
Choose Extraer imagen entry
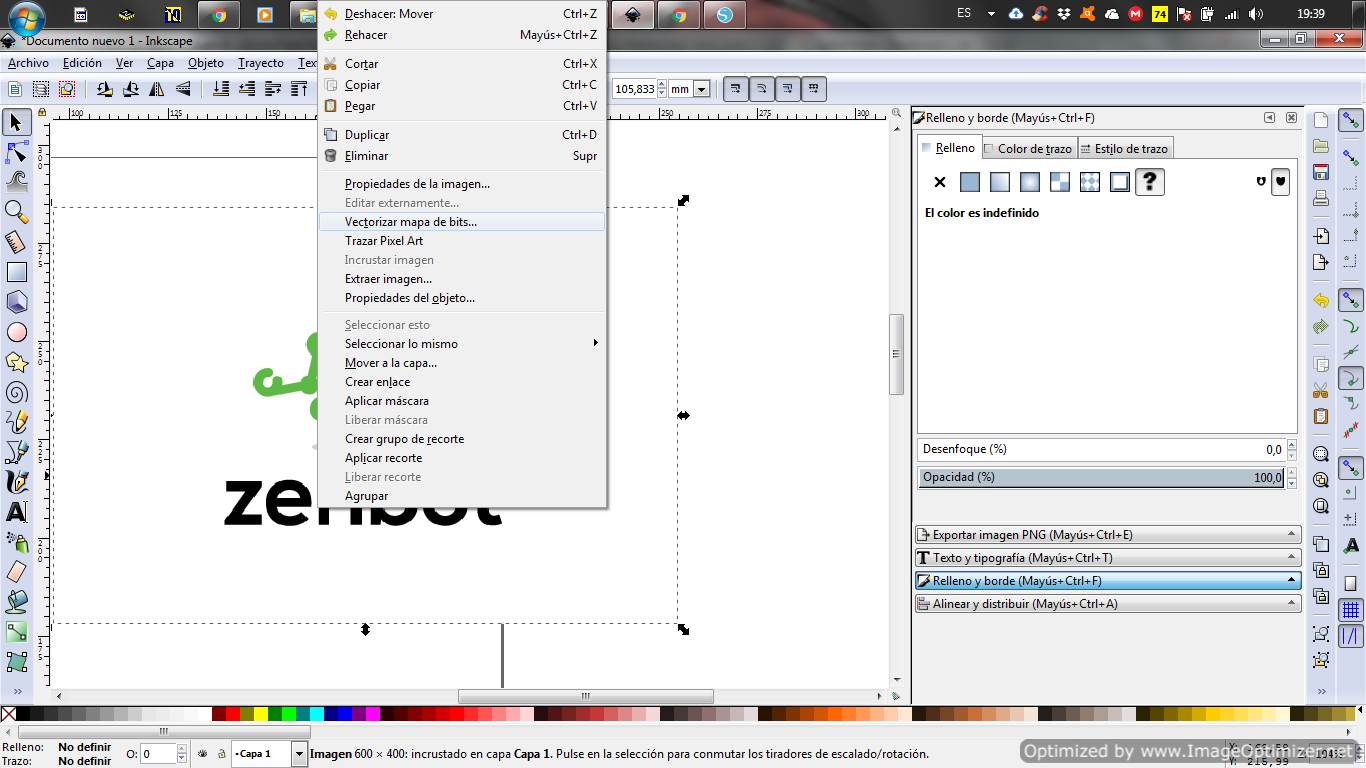pyautogui.click(x=462, y=279)
